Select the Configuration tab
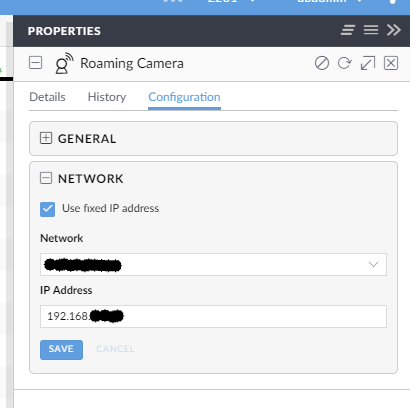The height and width of the screenshot is (408, 410). pos(184,97)
